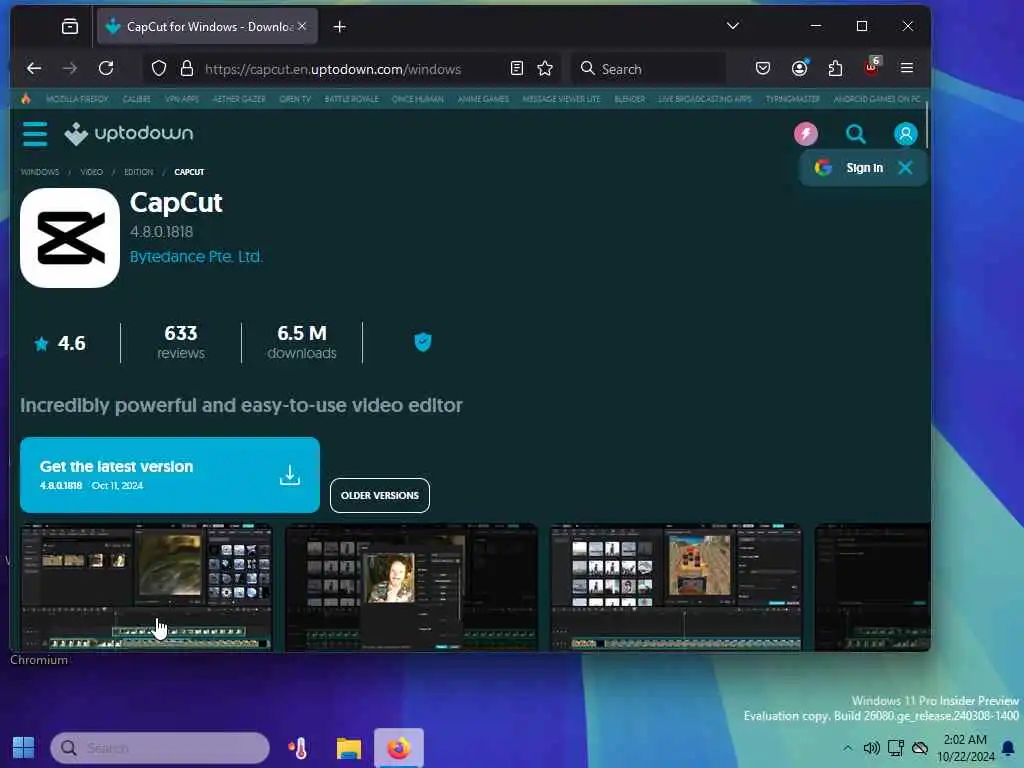The height and width of the screenshot is (768, 1024).
Task: Click the 6.5 M downloads stat
Action: point(302,342)
